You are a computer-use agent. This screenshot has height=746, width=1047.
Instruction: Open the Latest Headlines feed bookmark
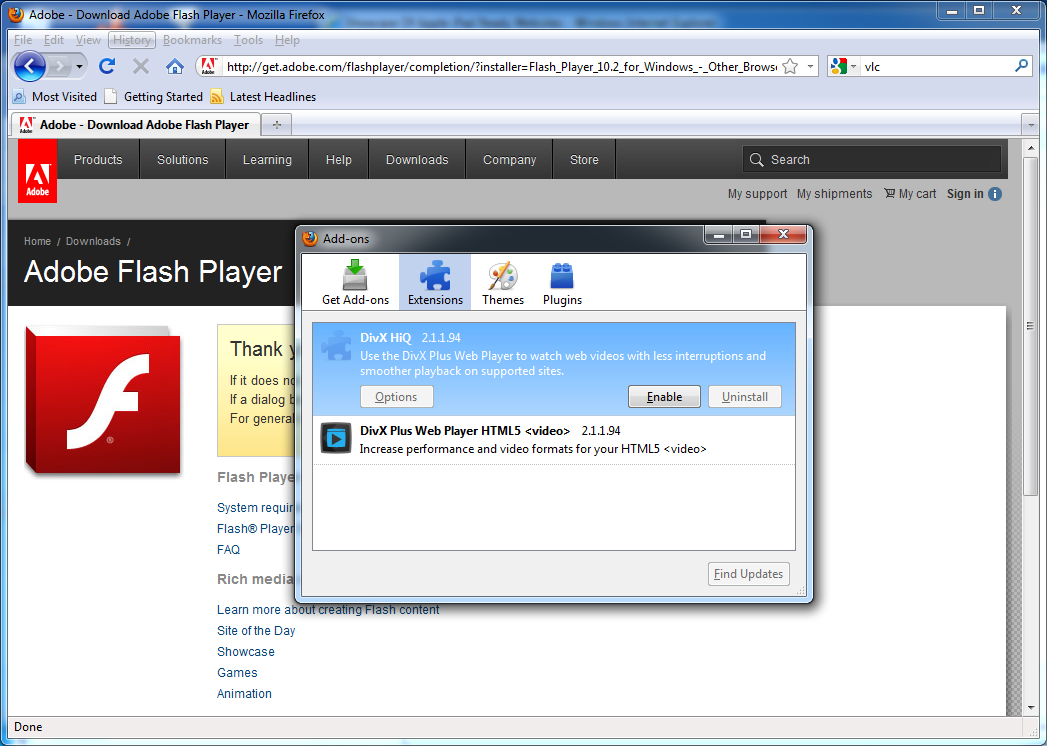(263, 97)
